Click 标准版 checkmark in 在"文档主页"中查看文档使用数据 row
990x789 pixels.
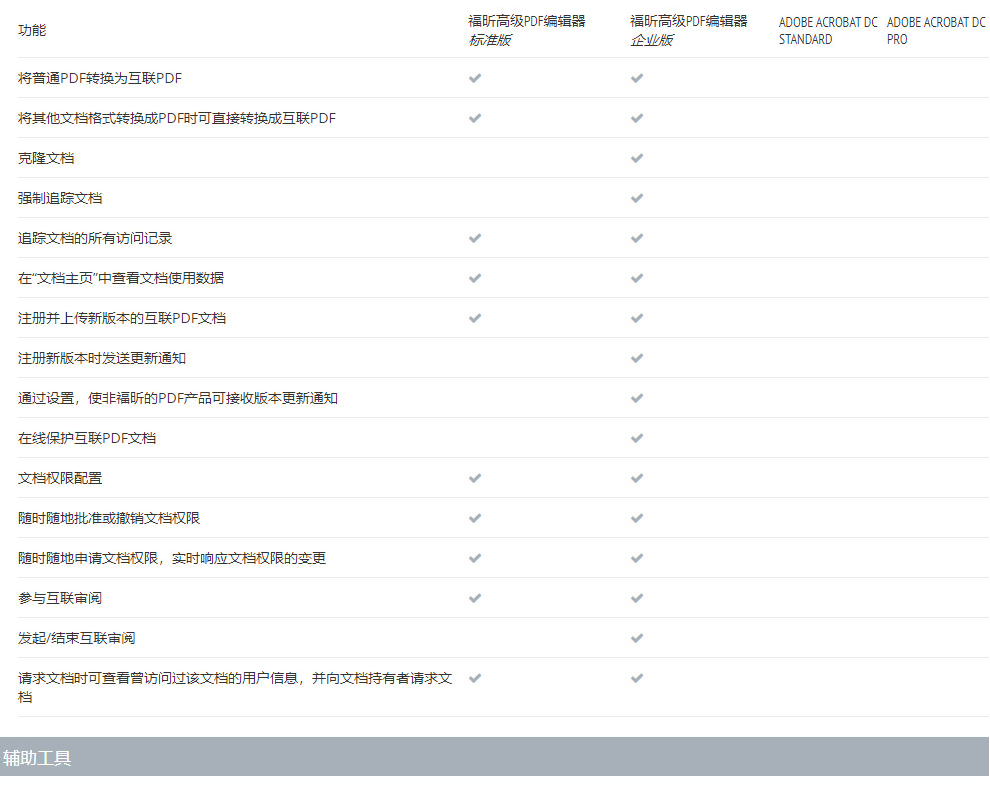[x=475, y=278]
